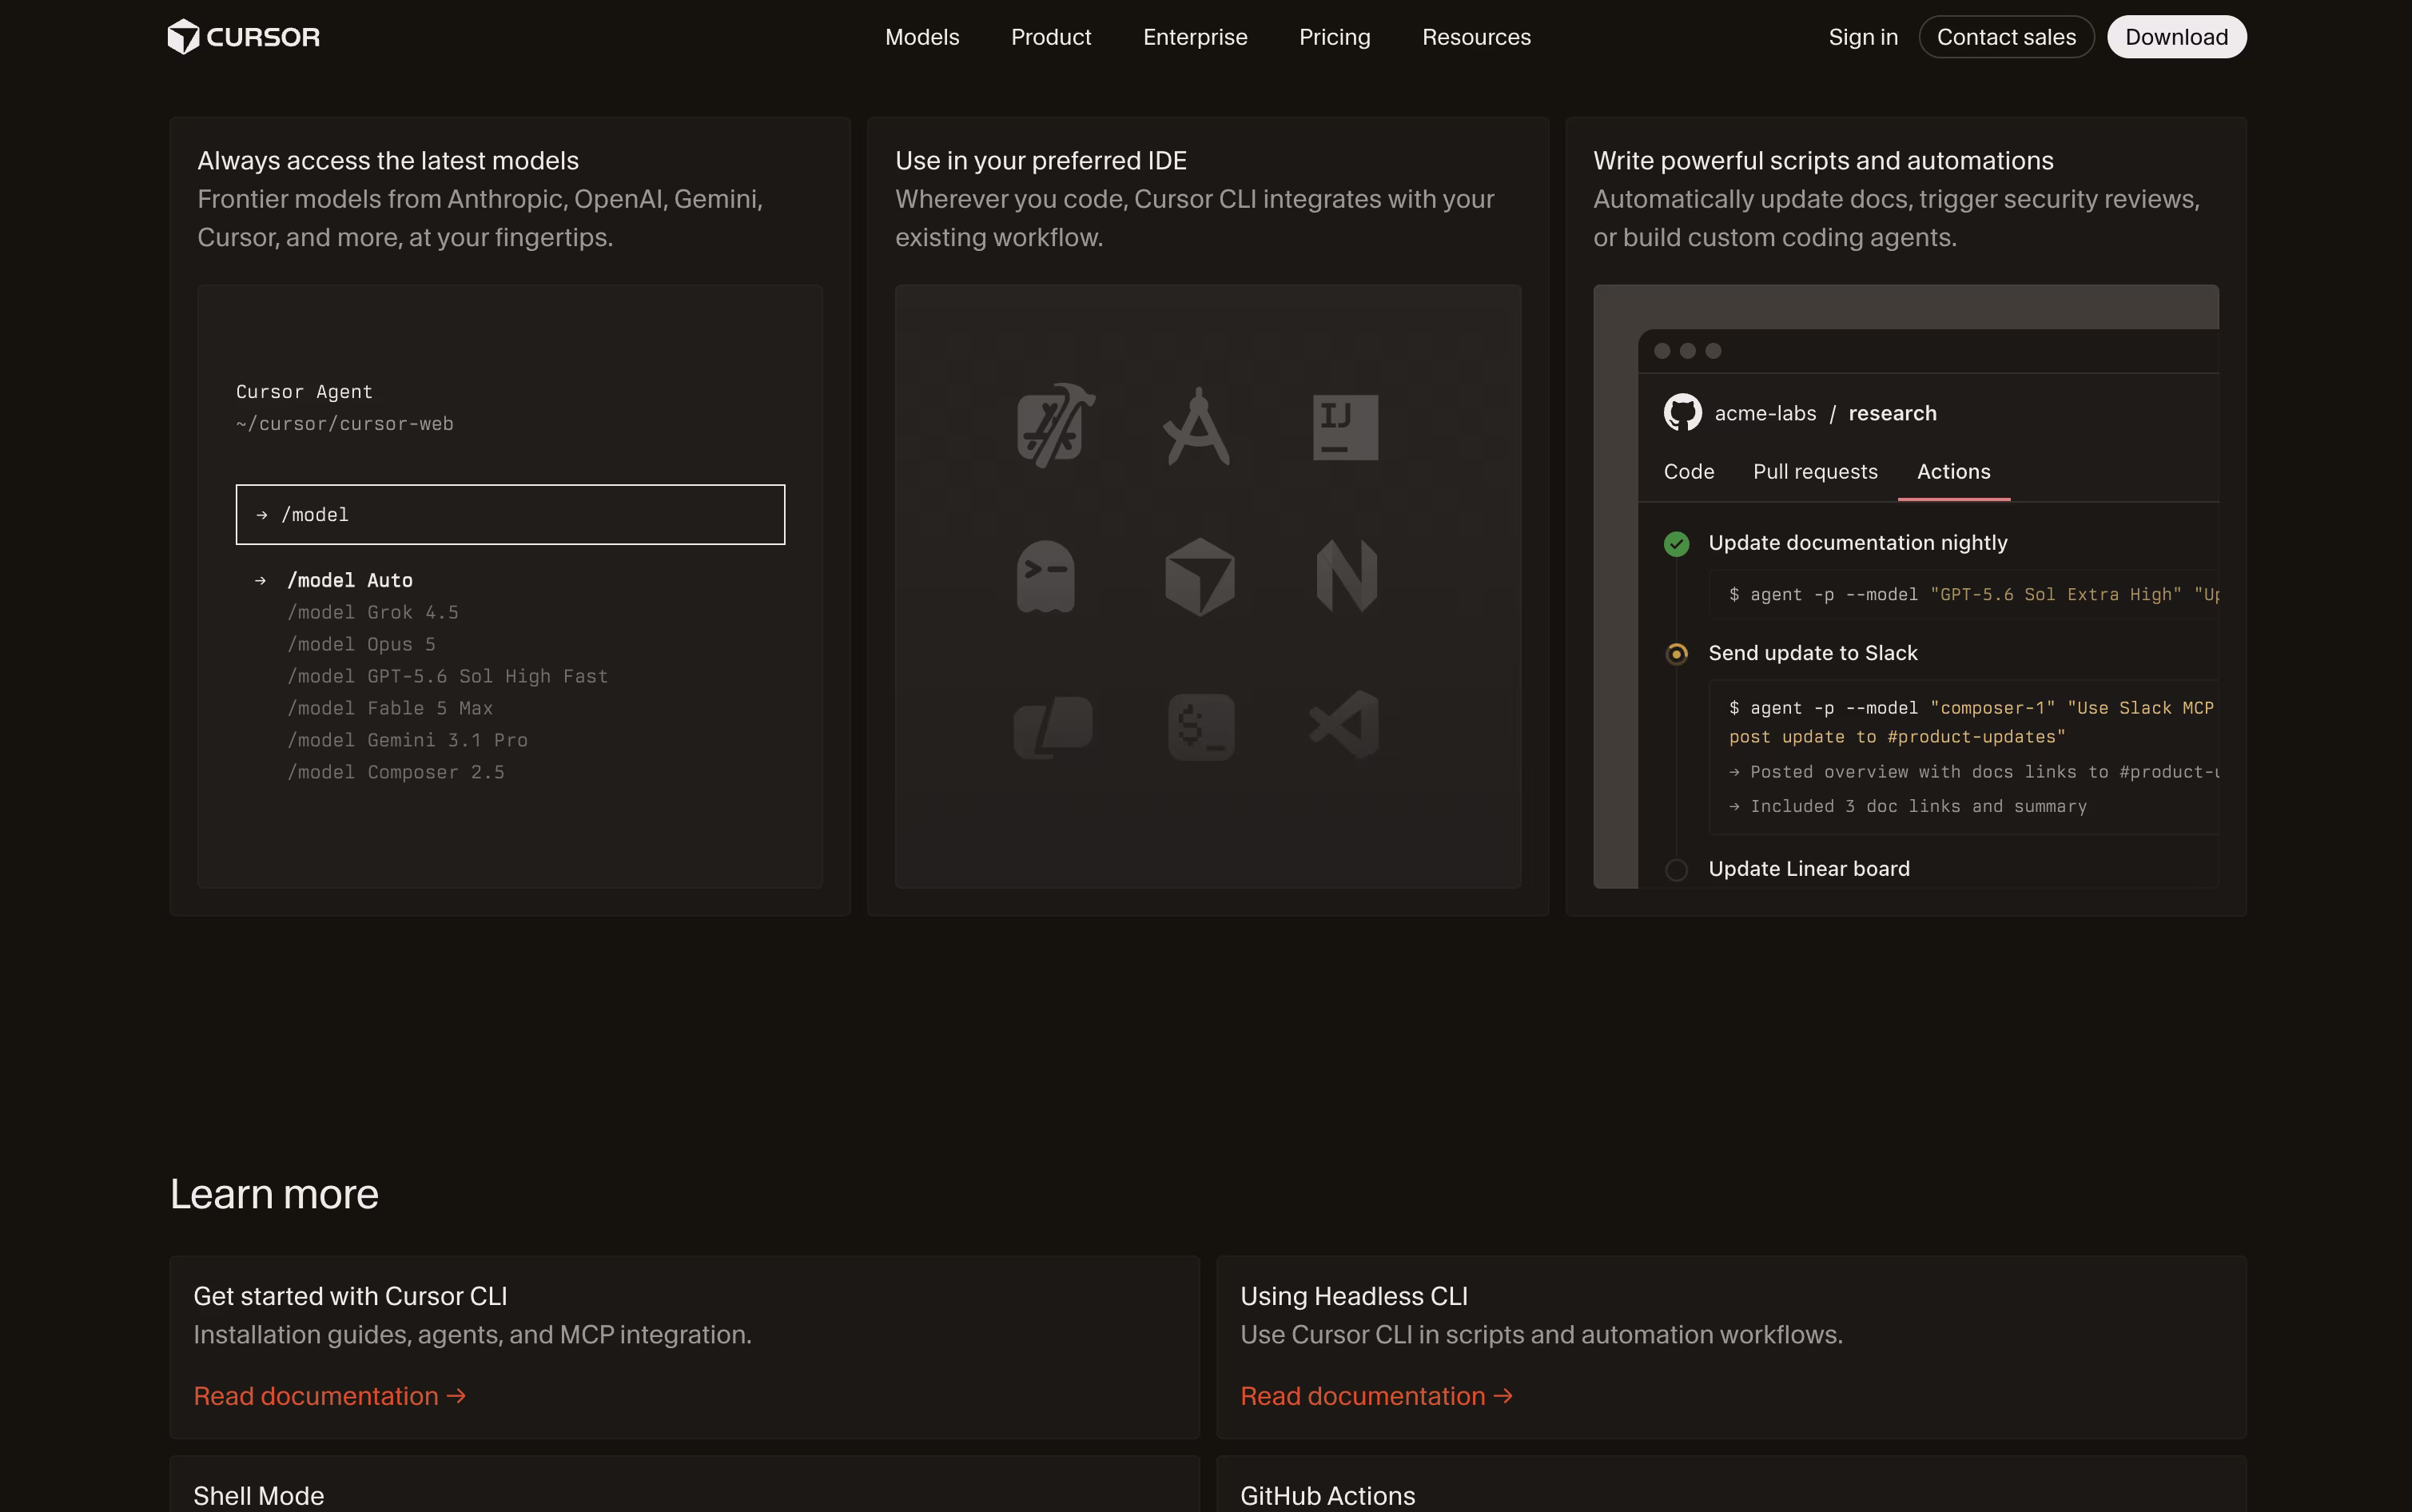Click "Write powerful scripts and automations" heading

(x=1823, y=161)
